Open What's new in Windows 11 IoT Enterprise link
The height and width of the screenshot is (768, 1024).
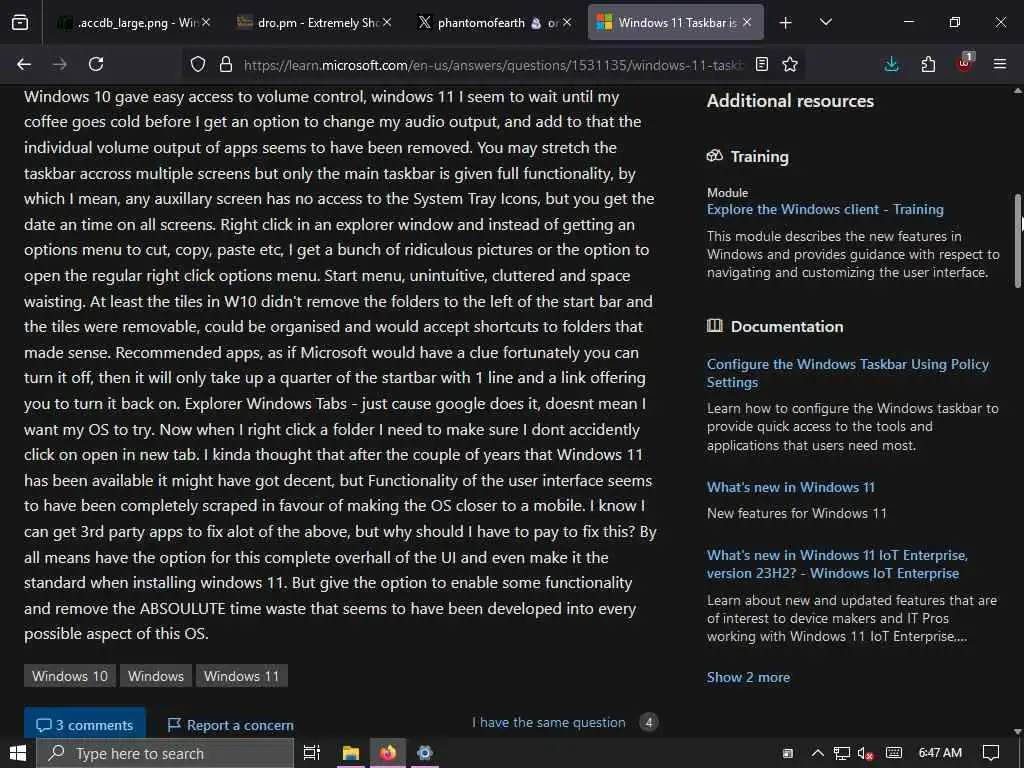837,564
